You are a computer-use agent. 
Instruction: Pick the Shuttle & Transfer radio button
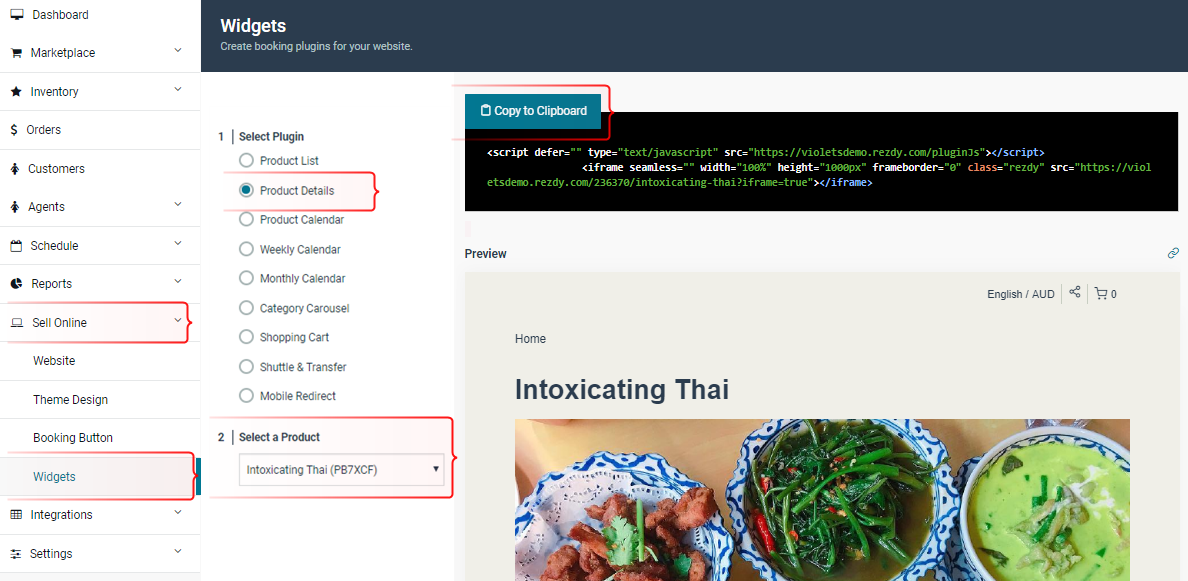pyautogui.click(x=246, y=367)
